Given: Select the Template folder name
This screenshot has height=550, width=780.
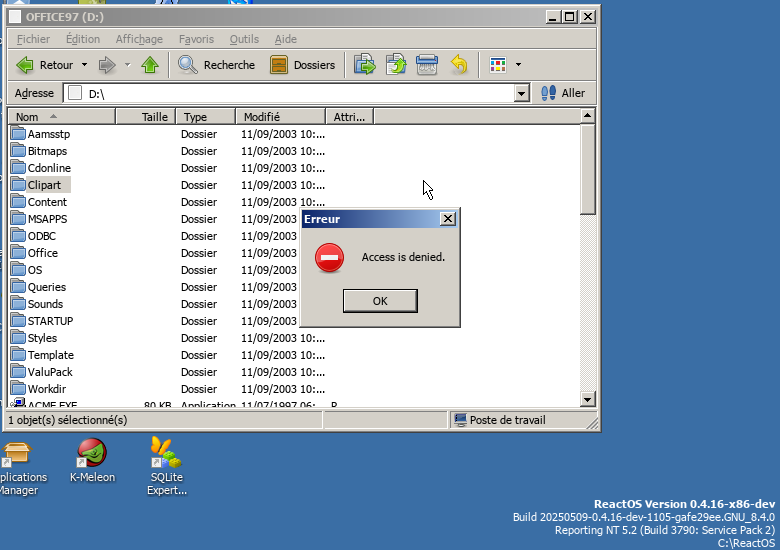Looking at the screenshot, I should click(x=51, y=355).
